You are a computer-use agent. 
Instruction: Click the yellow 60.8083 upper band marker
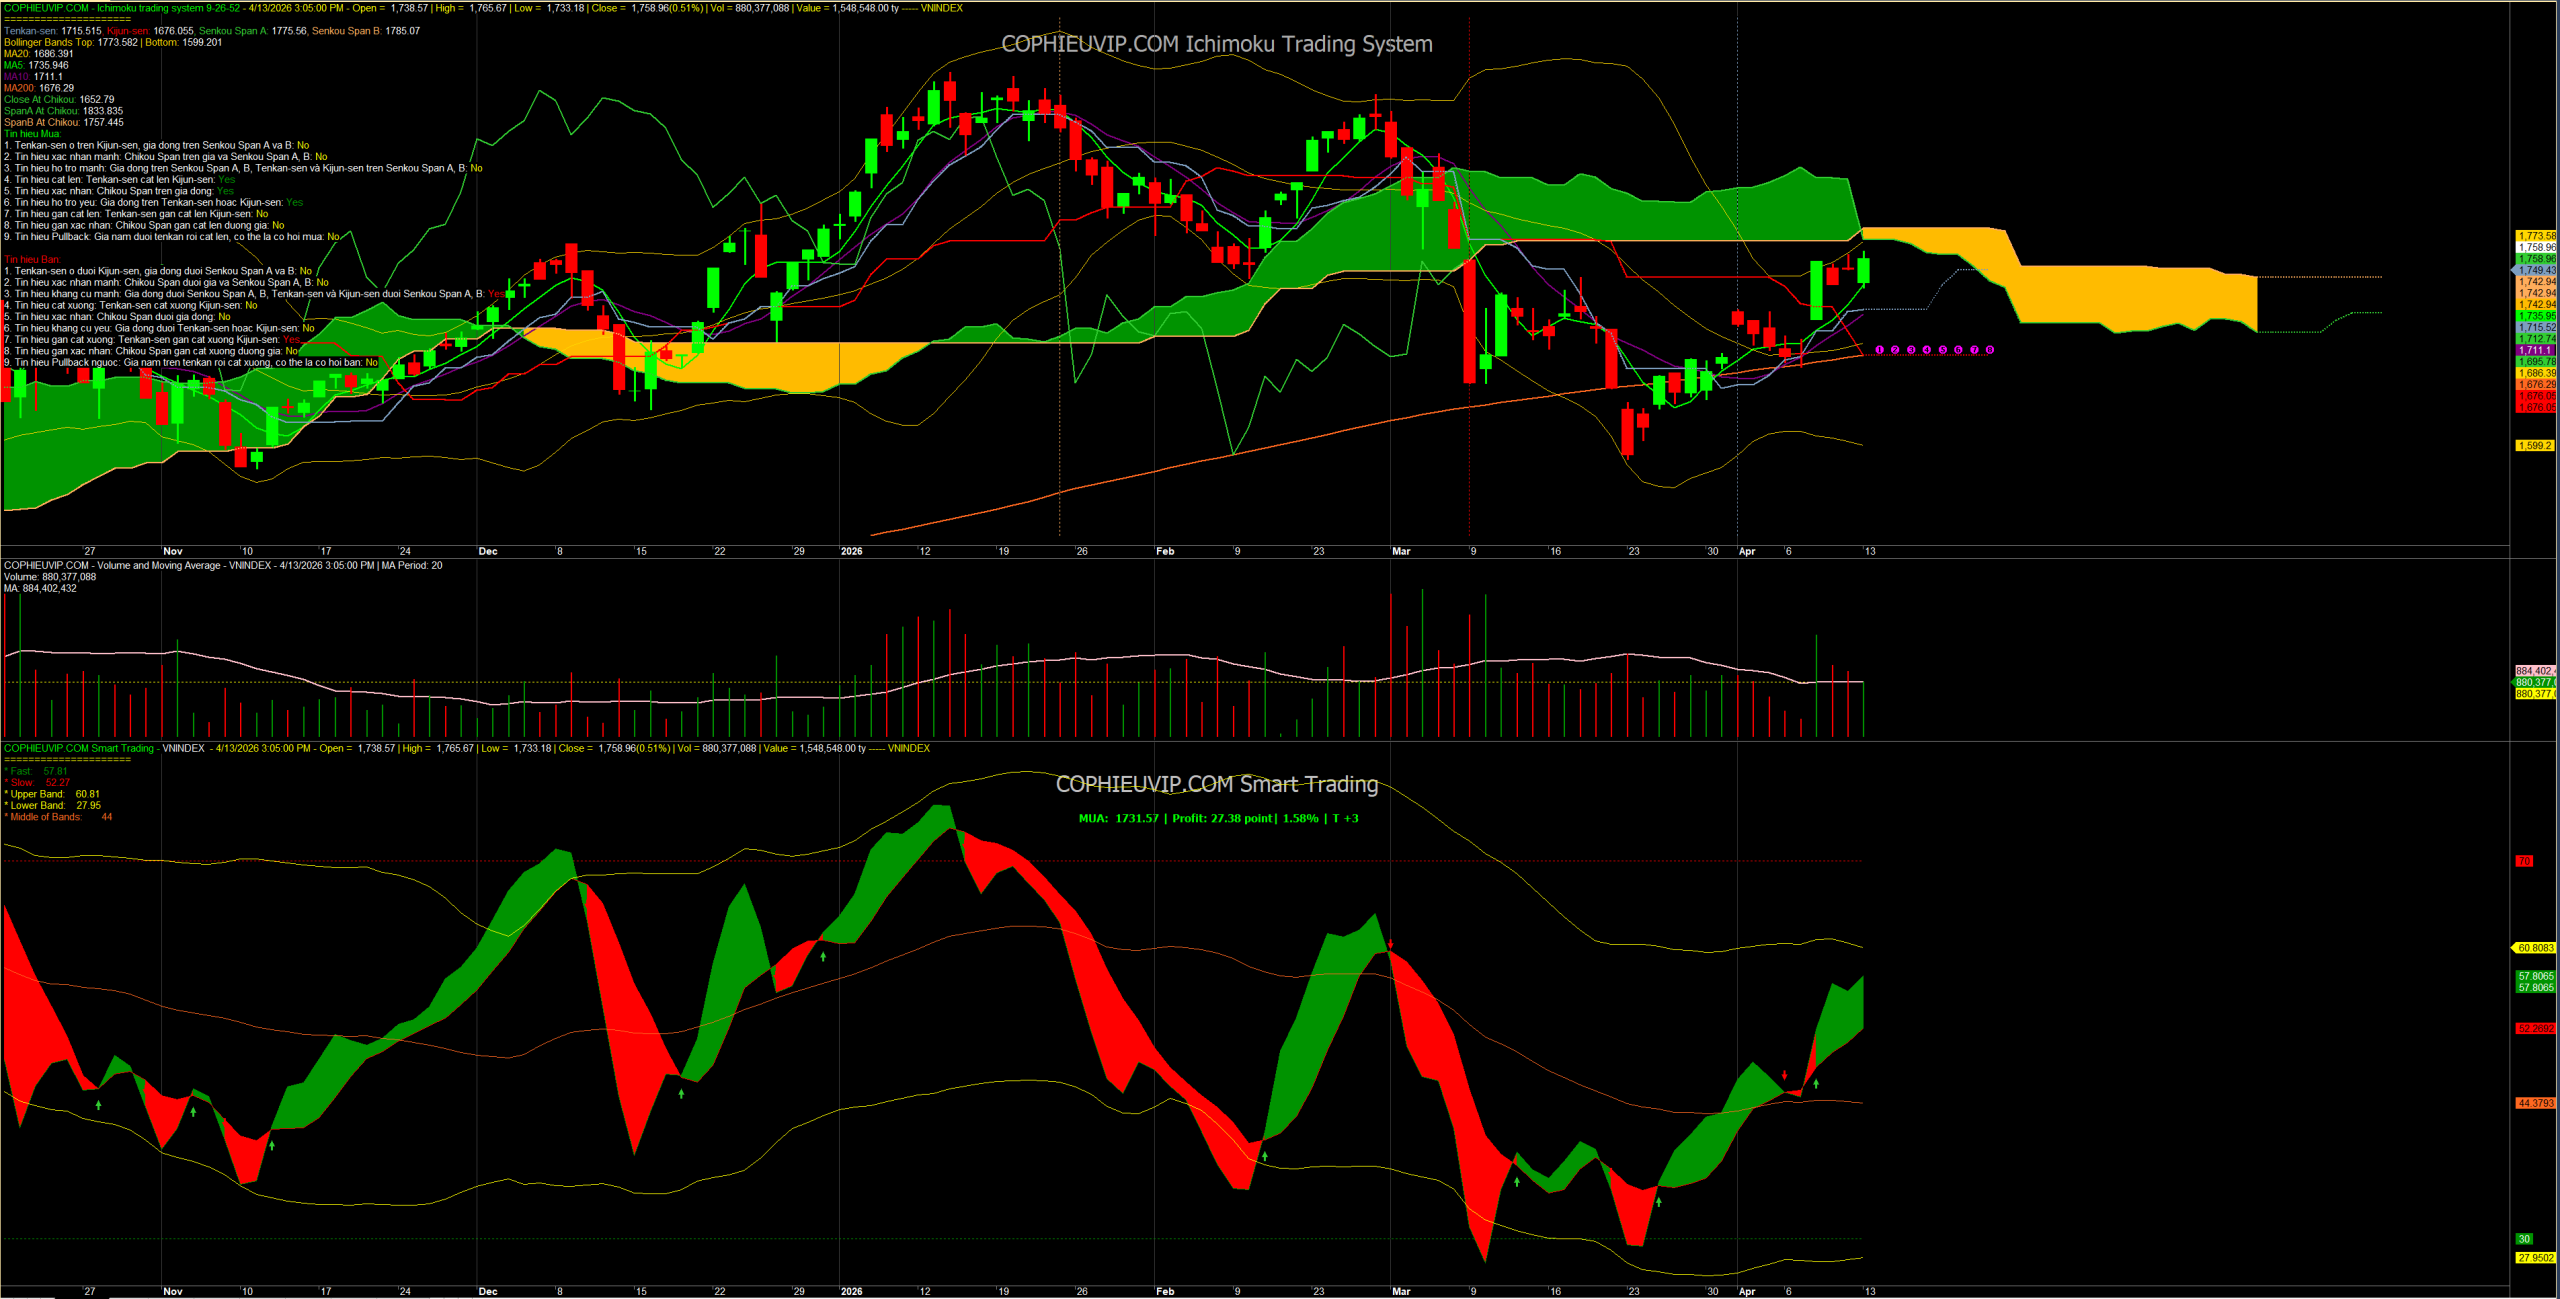[x=2535, y=948]
